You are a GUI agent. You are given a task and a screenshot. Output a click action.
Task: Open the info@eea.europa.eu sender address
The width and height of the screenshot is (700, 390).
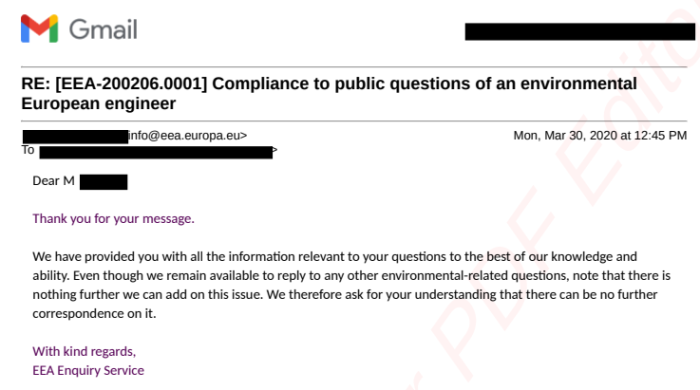(188, 136)
